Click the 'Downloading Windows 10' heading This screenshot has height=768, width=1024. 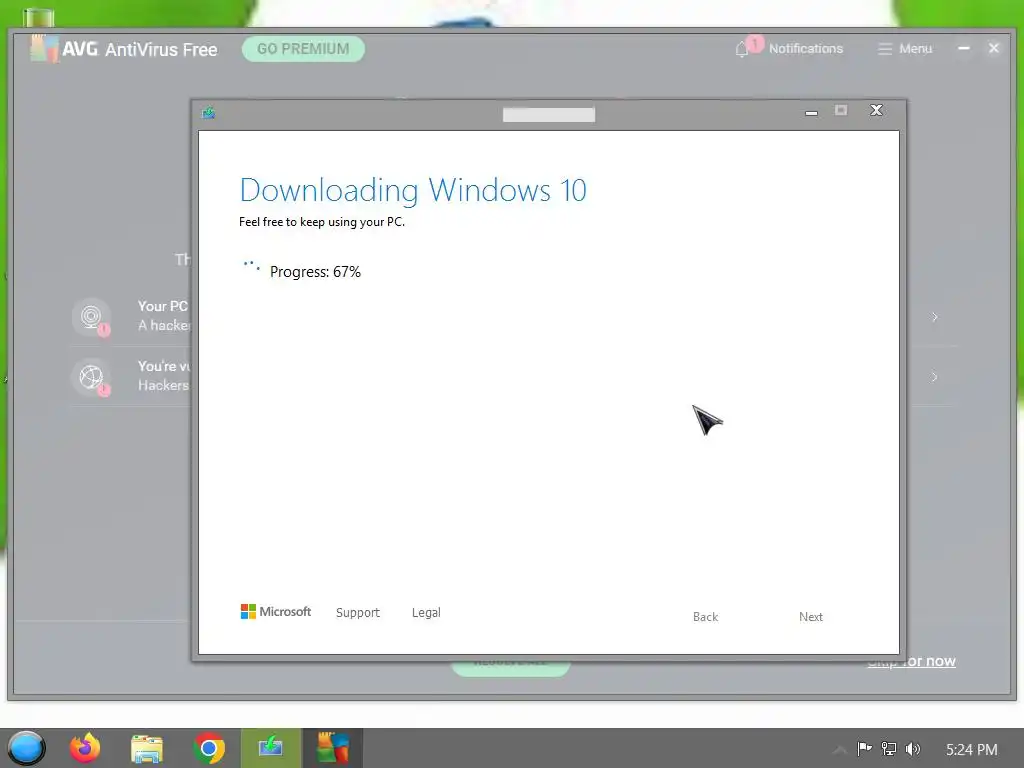click(x=413, y=190)
